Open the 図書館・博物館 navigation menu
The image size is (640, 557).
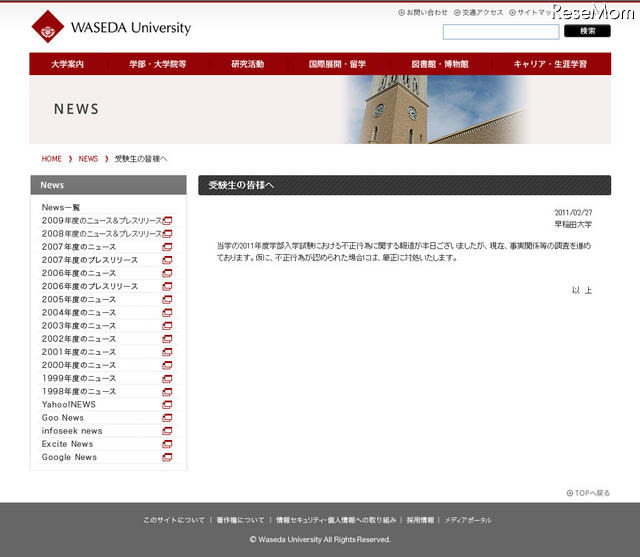[440, 64]
